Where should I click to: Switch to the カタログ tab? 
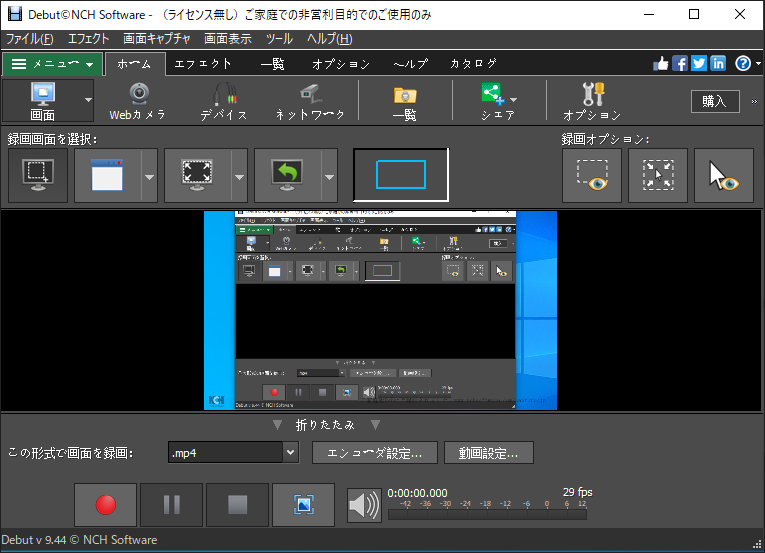[x=473, y=64]
